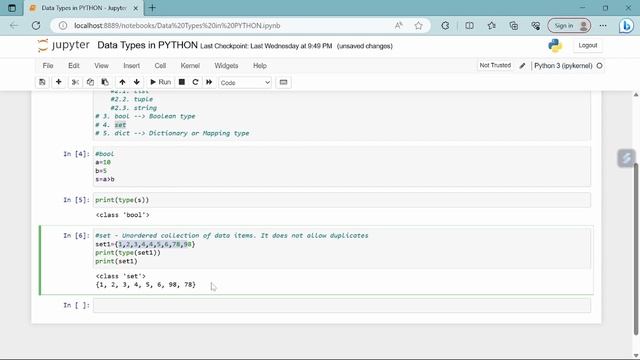Open the View menu
Screen dimensions: 640x360
tap(101, 66)
